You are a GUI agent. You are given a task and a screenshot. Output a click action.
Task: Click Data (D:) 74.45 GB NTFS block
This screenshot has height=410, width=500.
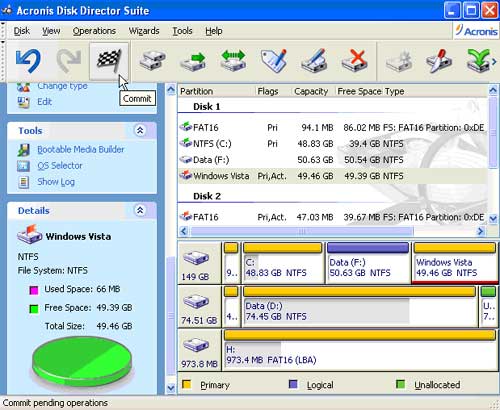tap(360, 307)
